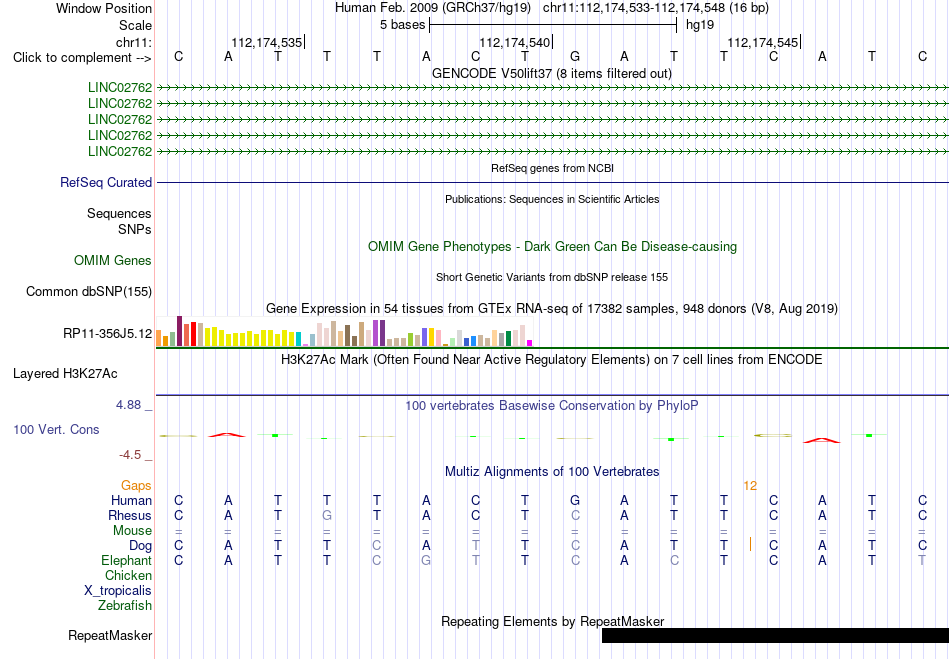Click the Chicken species label
Image resolution: width=950 pixels, height=659 pixels.
pyautogui.click(x=128, y=575)
